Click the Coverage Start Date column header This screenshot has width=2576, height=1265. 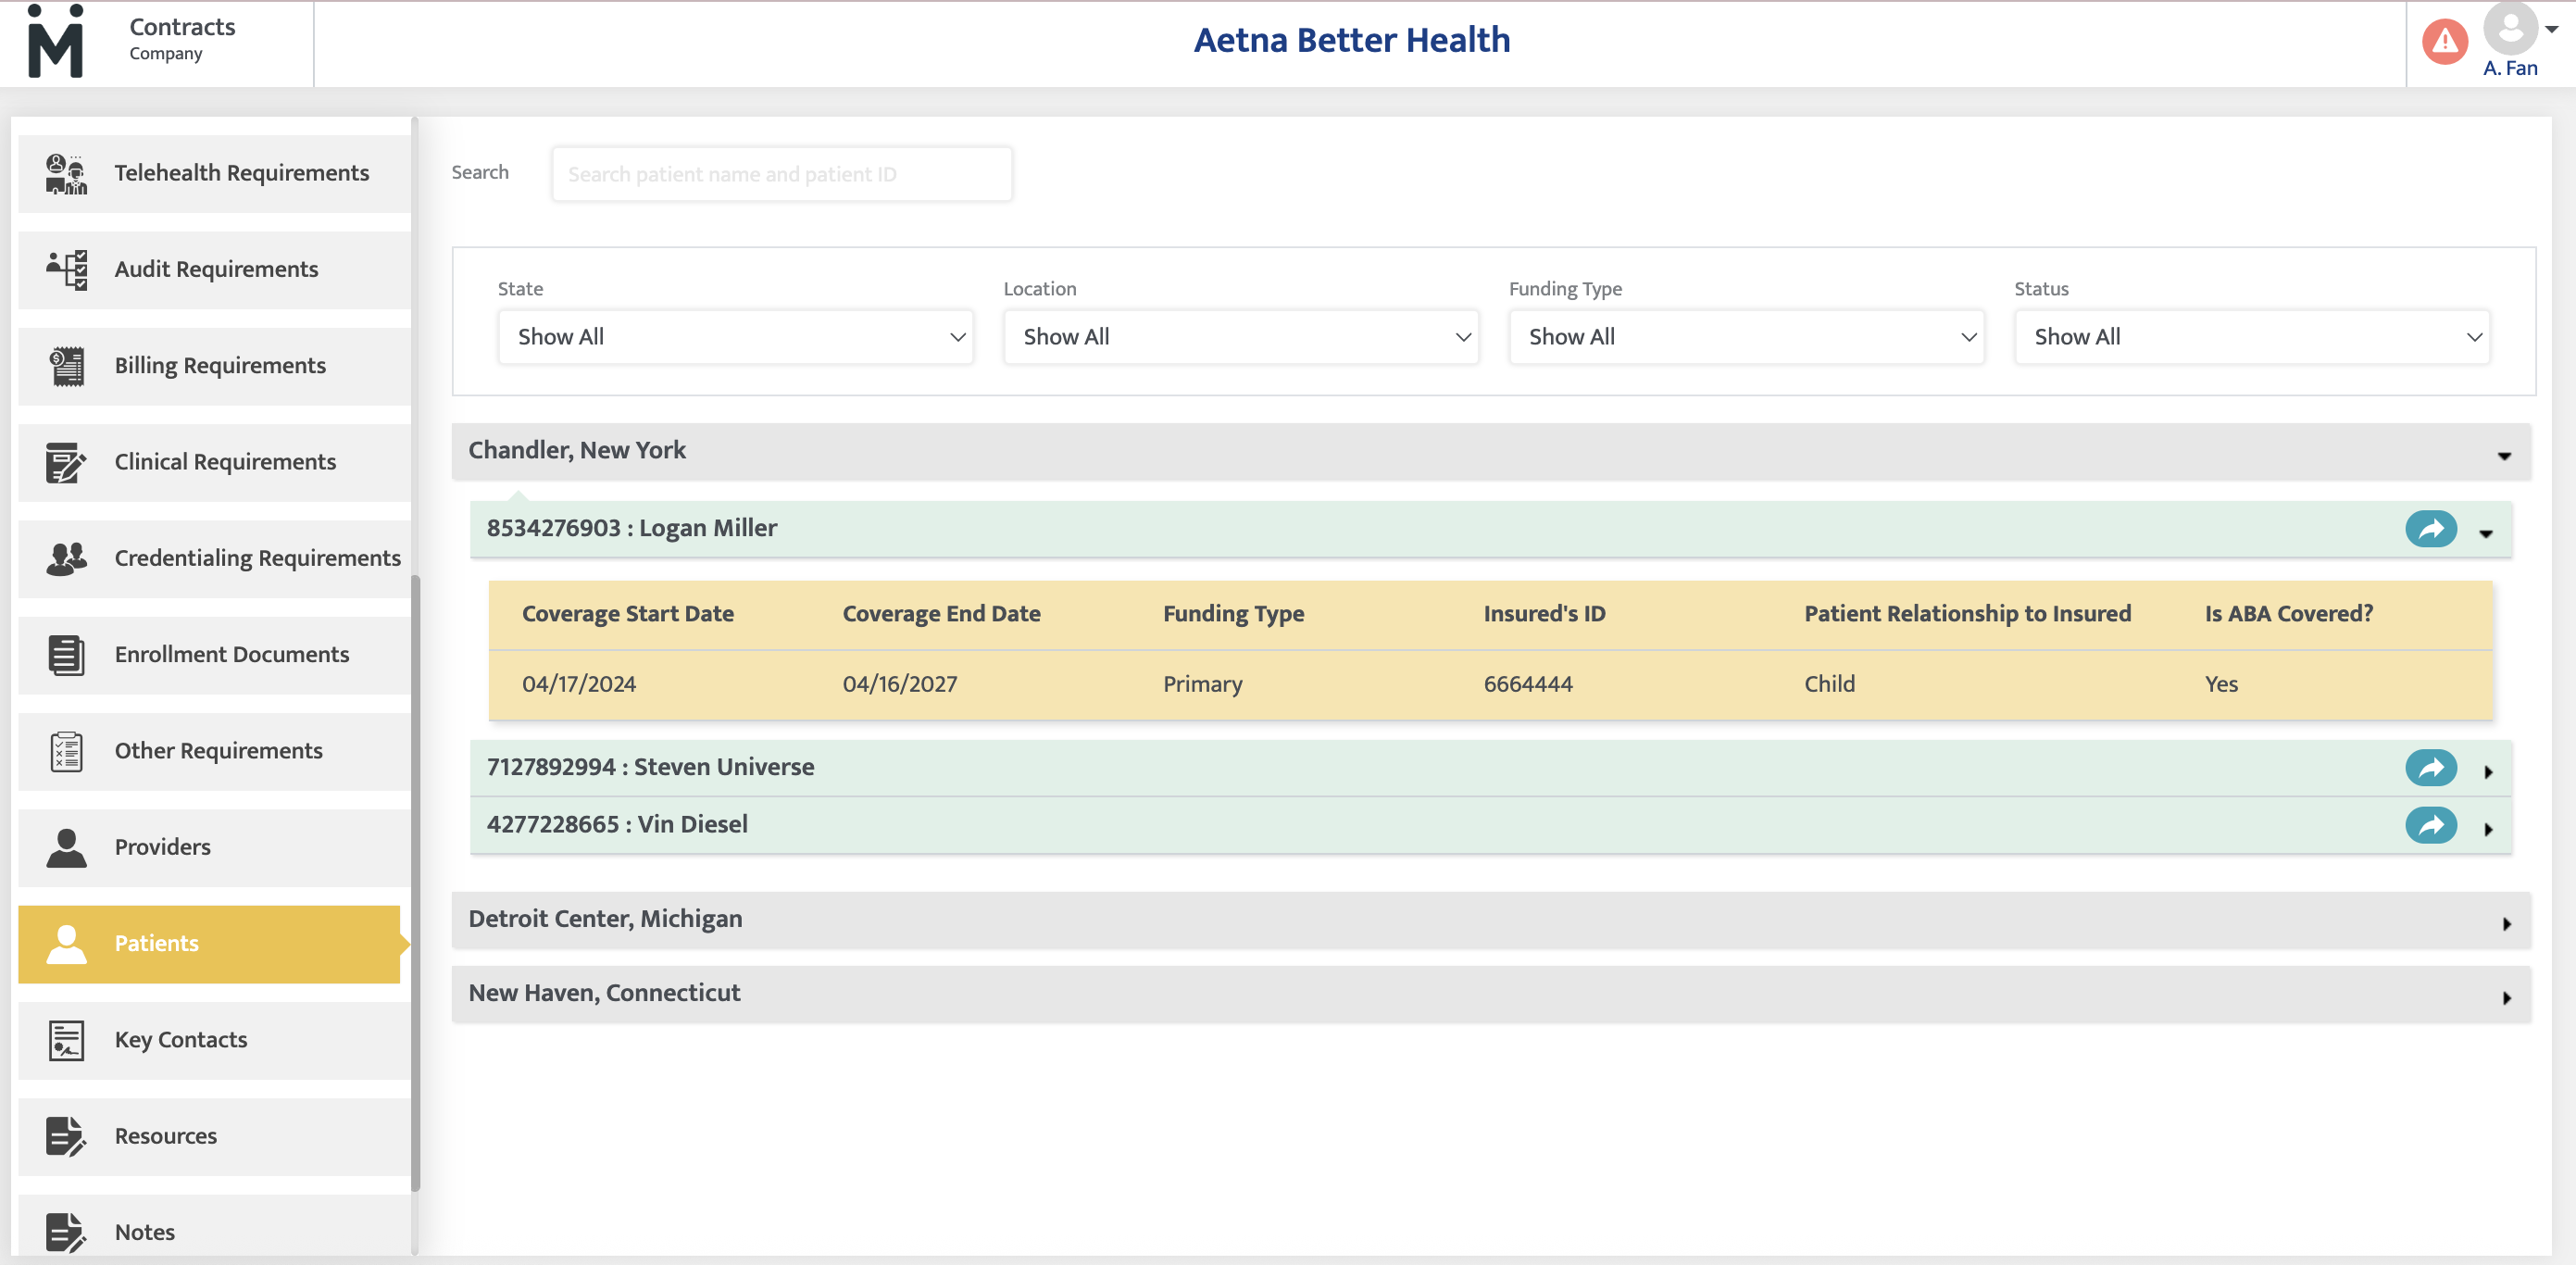click(628, 614)
